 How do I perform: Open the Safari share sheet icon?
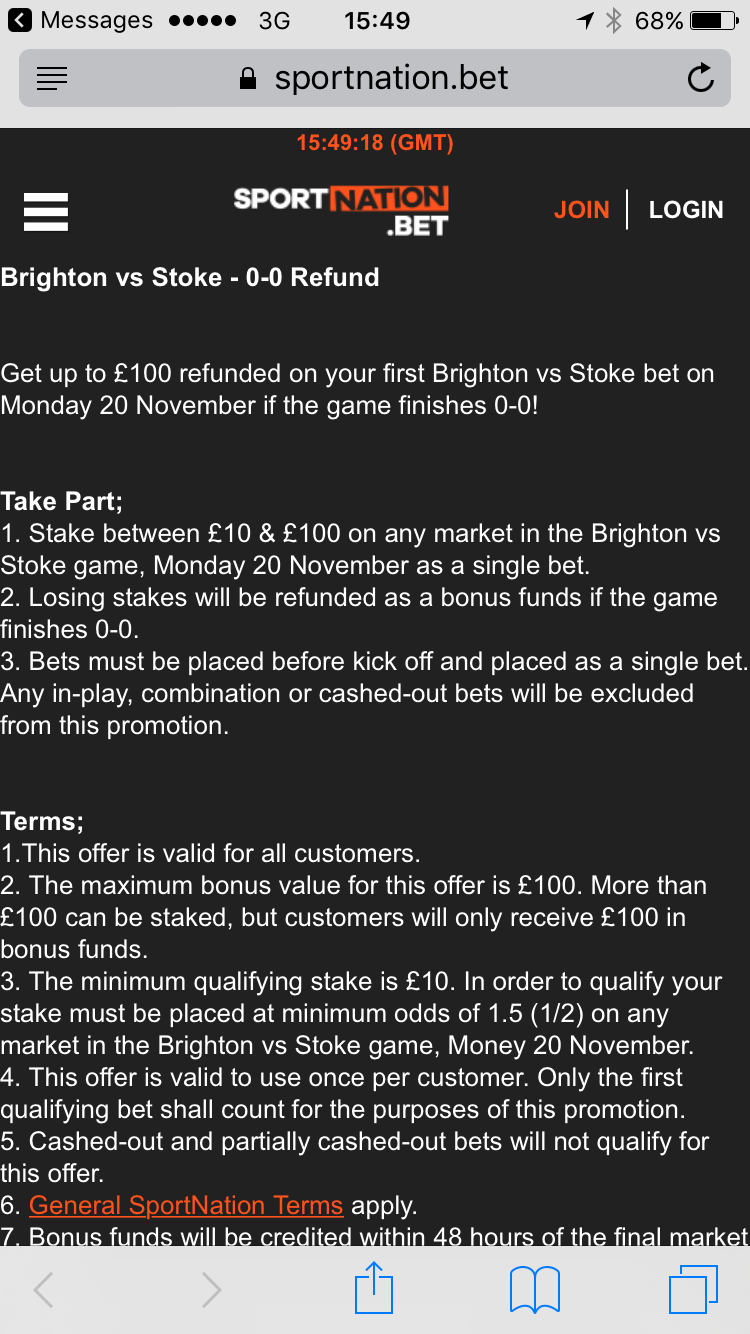coord(375,1288)
